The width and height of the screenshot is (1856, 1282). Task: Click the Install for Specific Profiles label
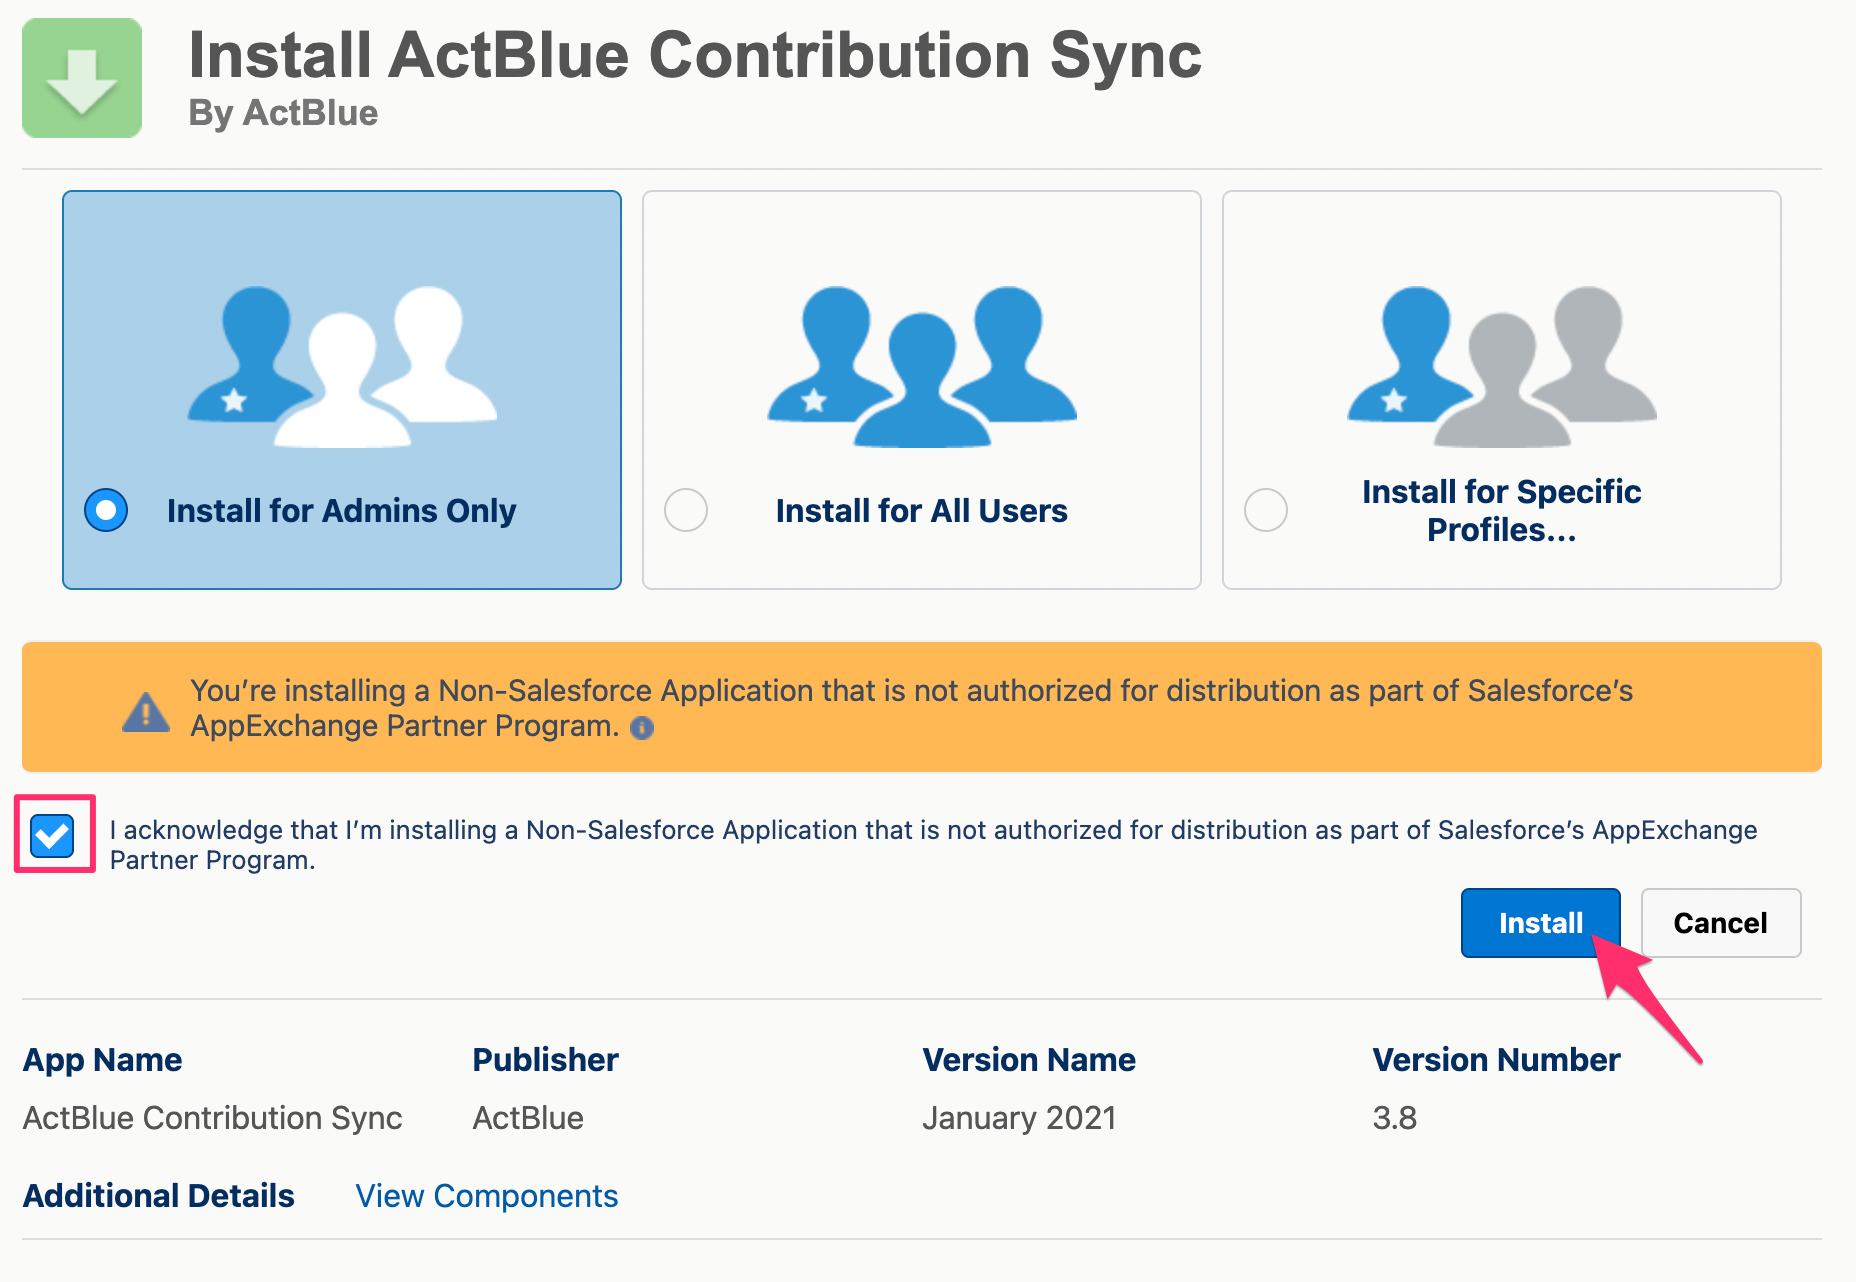point(1502,511)
